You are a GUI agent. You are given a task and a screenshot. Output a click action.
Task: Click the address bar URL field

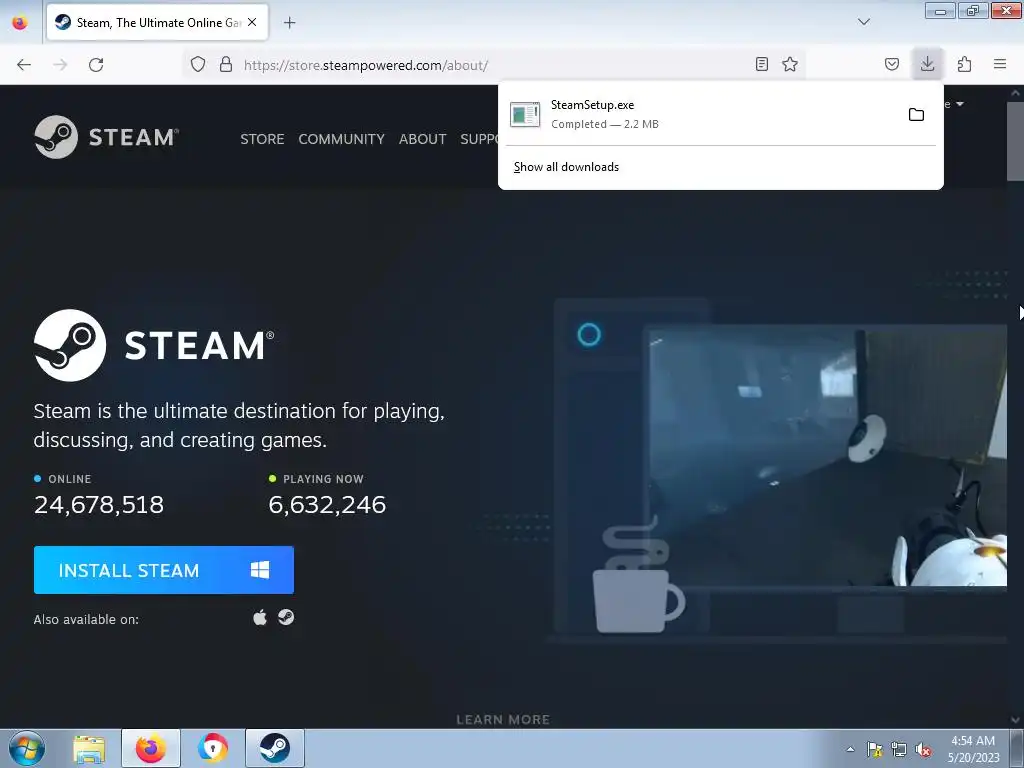(x=496, y=65)
